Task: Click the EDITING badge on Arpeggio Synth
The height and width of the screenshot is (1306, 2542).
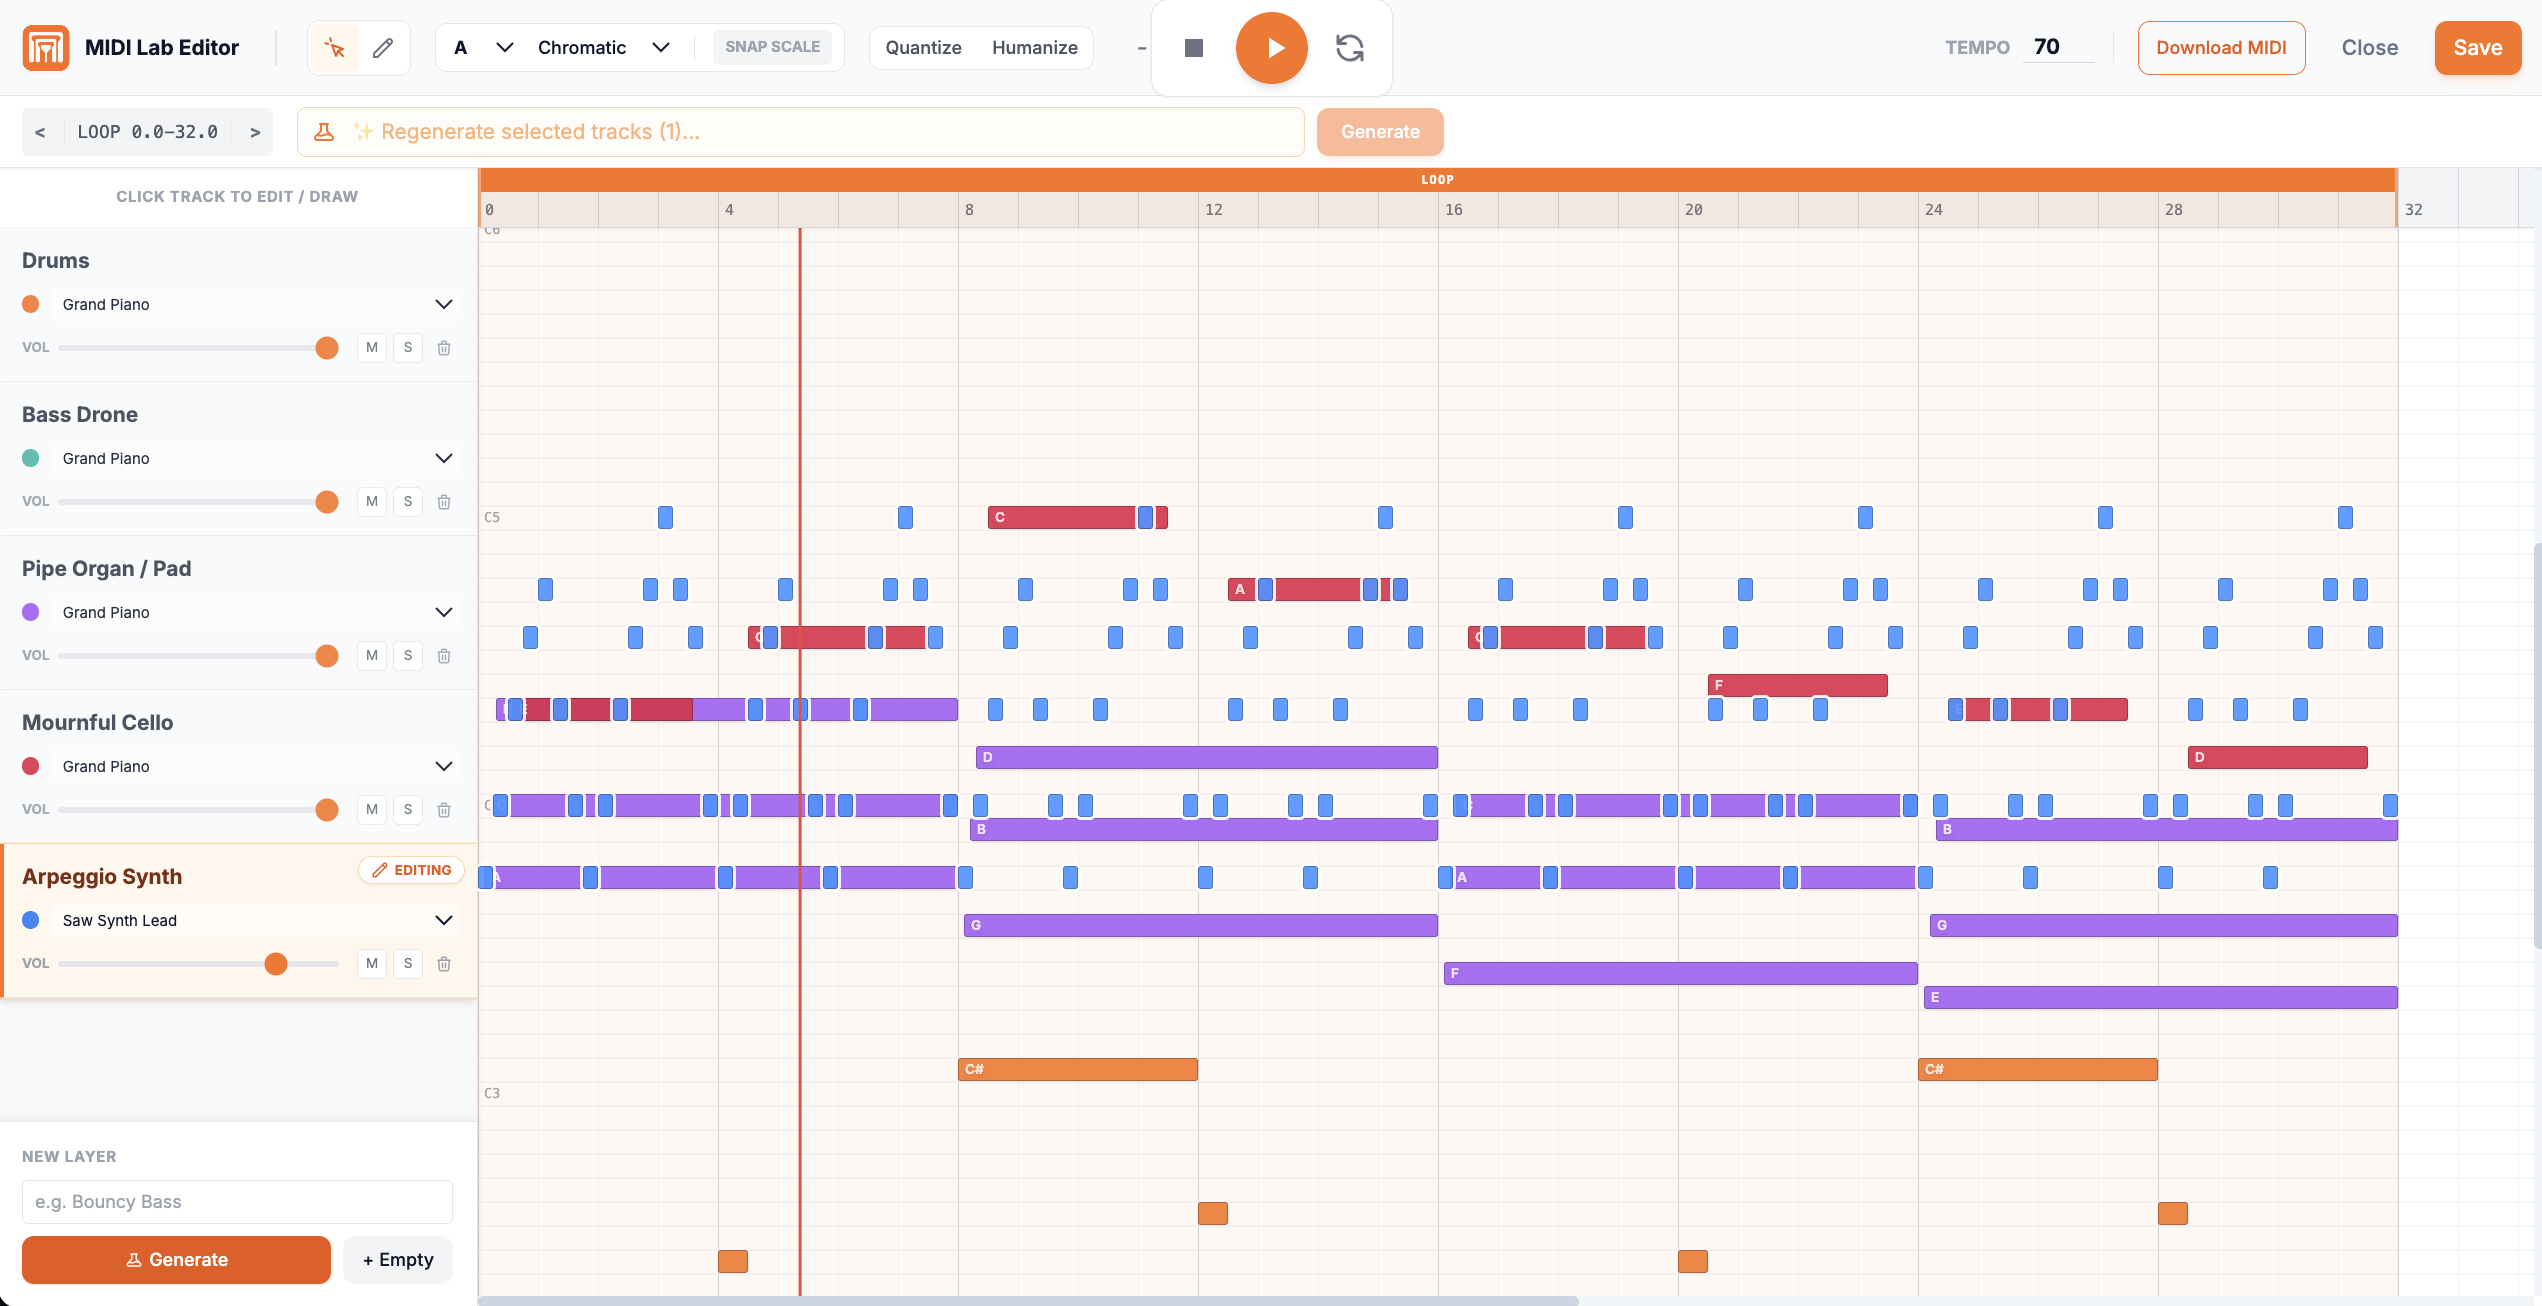Action: pyautogui.click(x=410, y=870)
